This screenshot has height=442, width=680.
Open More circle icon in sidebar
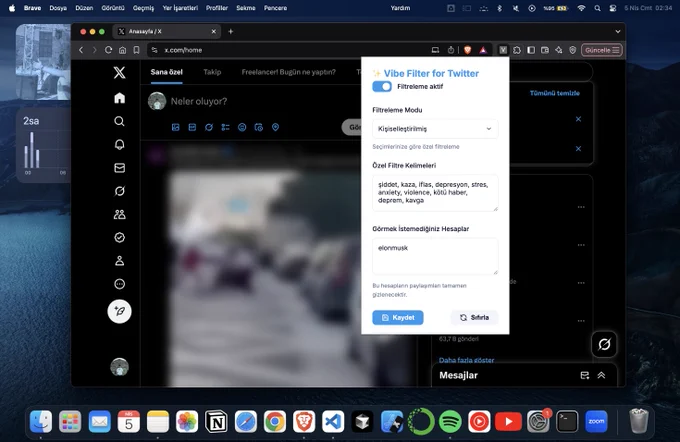(x=120, y=284)
